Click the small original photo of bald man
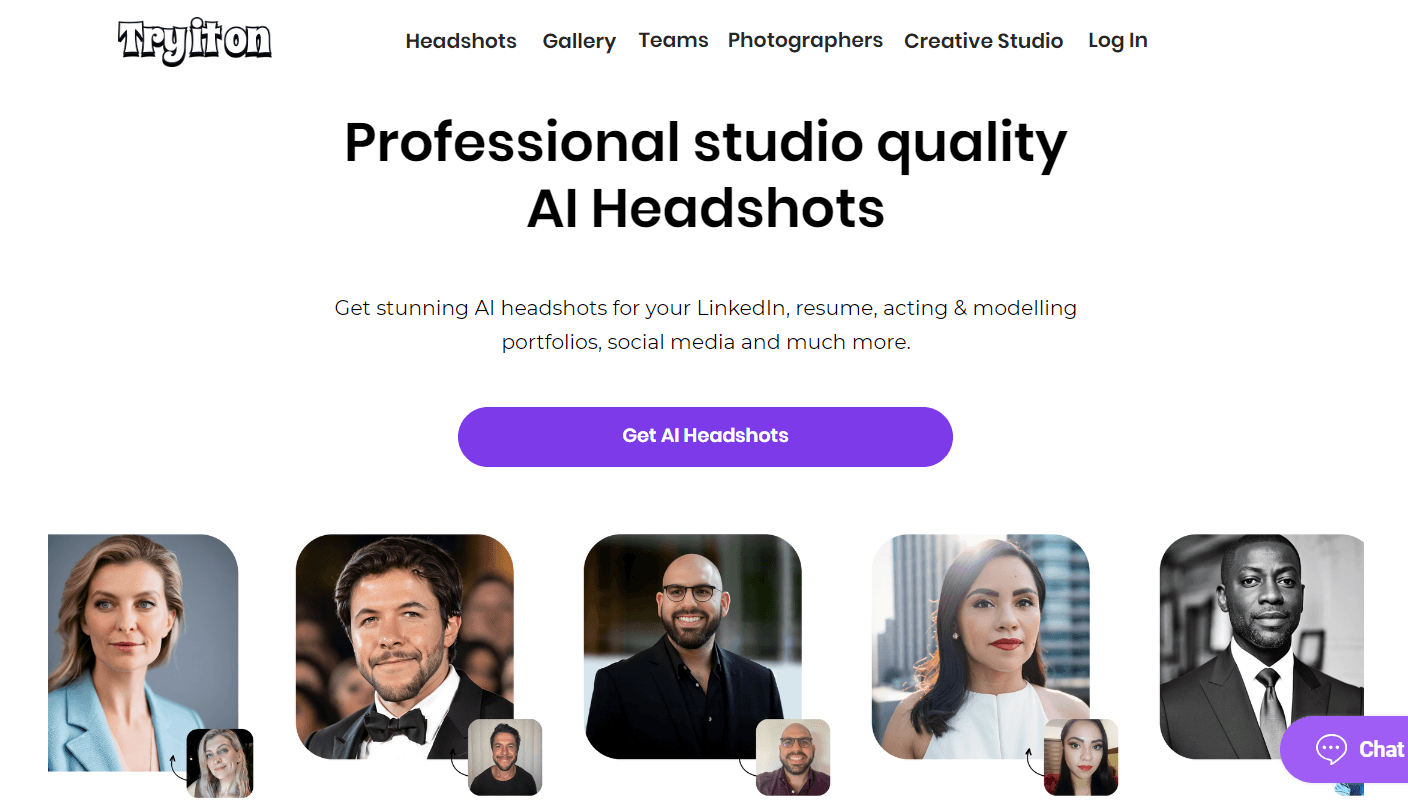Viewport: 1408px width, 803px height. [x=793, y=757]
